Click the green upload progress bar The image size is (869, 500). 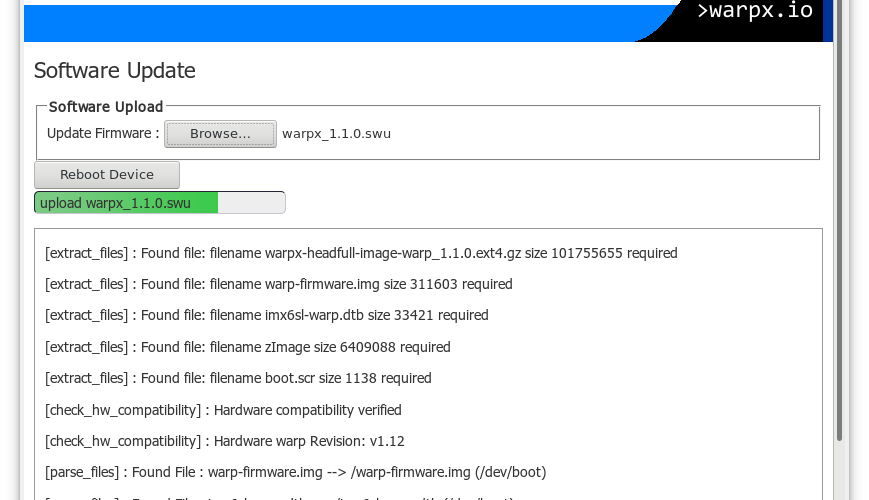tap(126, 203)
